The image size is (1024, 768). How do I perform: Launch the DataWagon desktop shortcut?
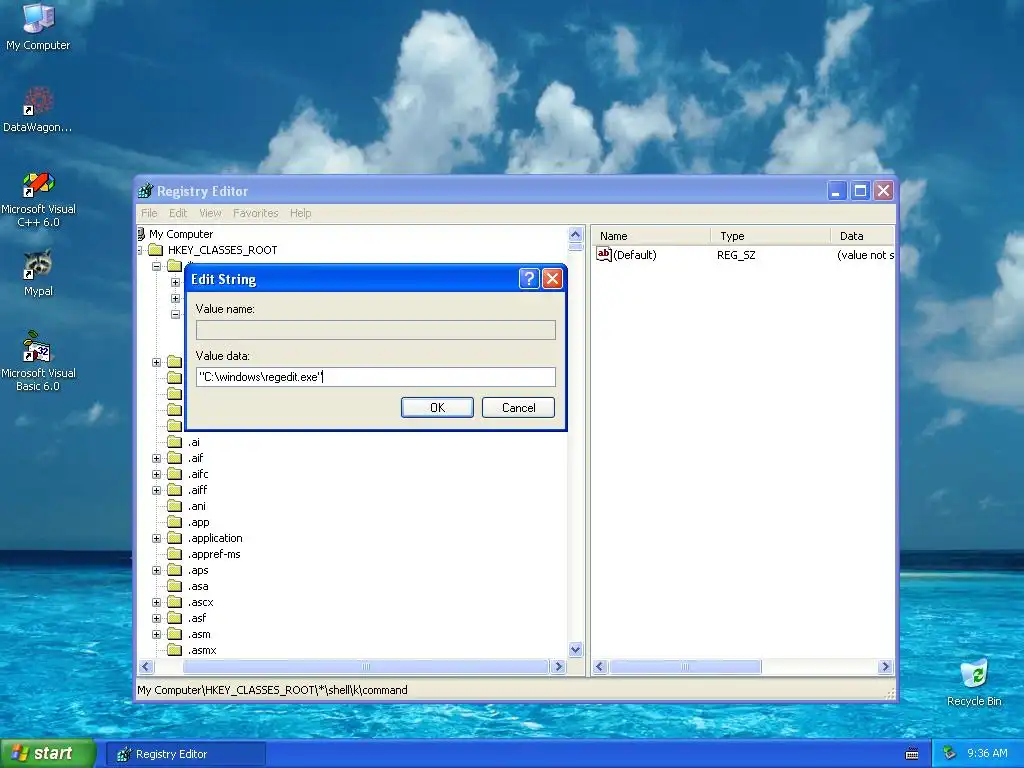[38, 109]
